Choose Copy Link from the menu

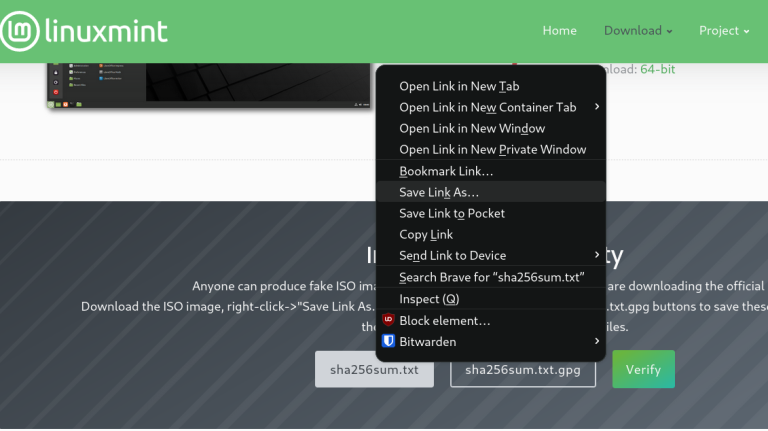tap(426, 234)
